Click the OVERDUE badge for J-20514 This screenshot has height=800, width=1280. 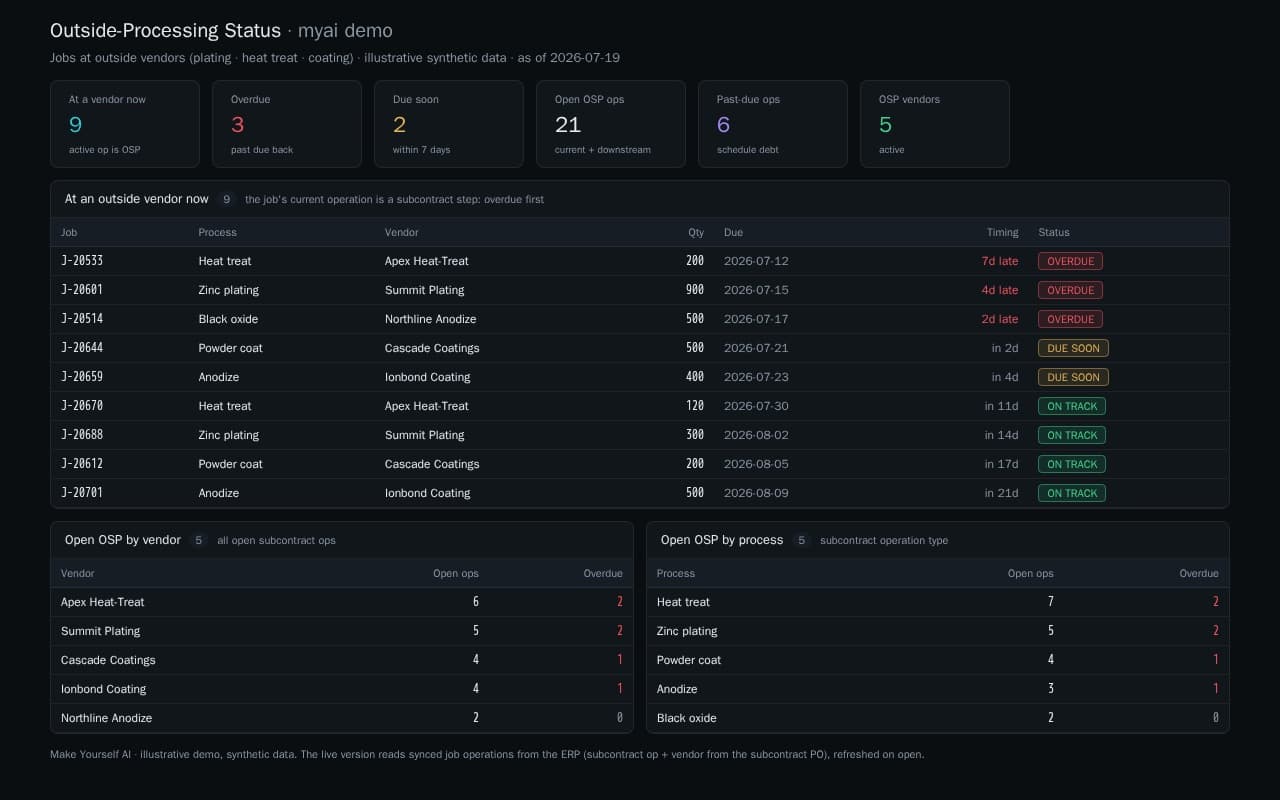point(1070,319)
